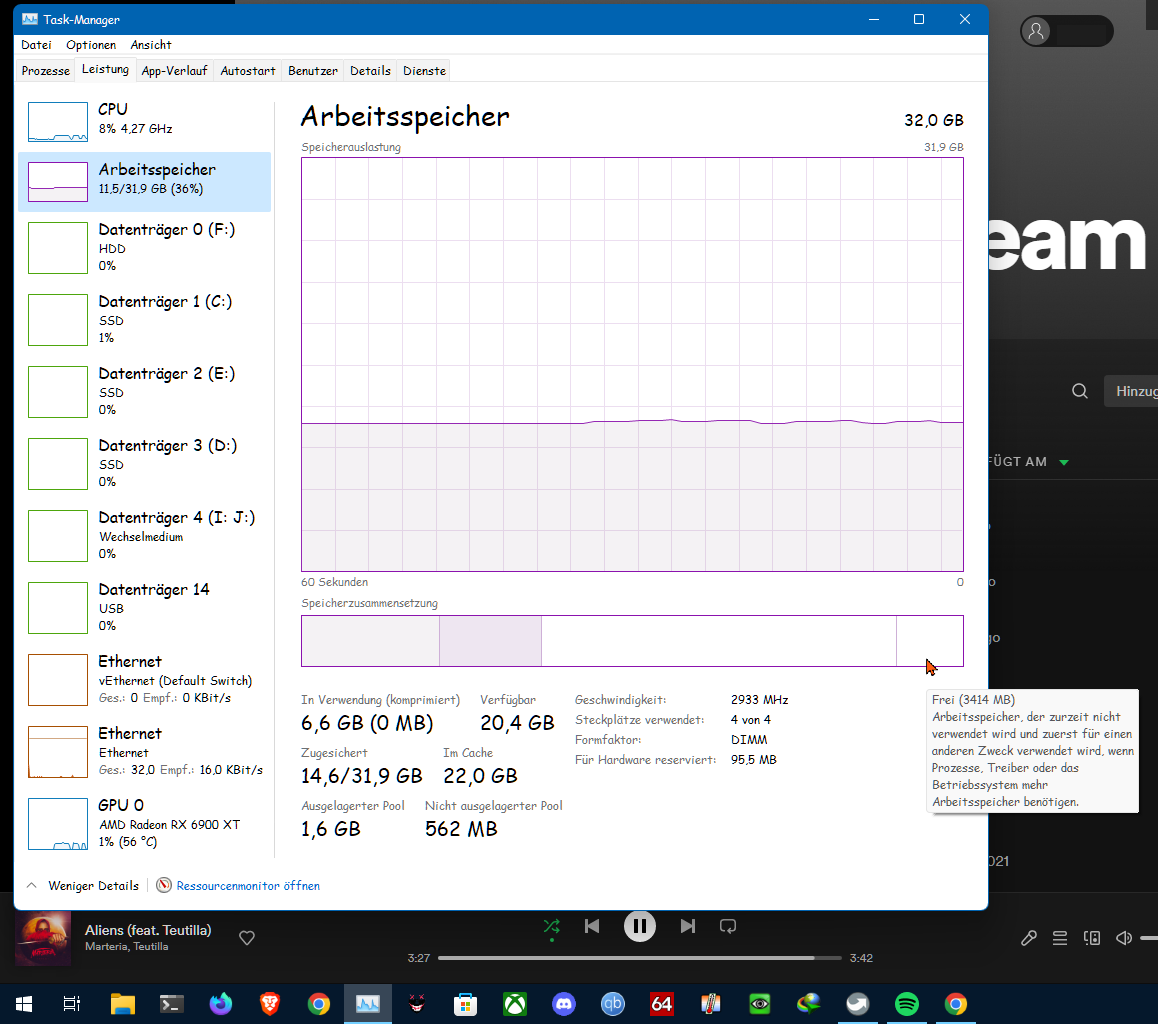Viewport: 1158px width, 1024px height.
Task: Open File Explorer from the taskbar
Action: 123,1004
